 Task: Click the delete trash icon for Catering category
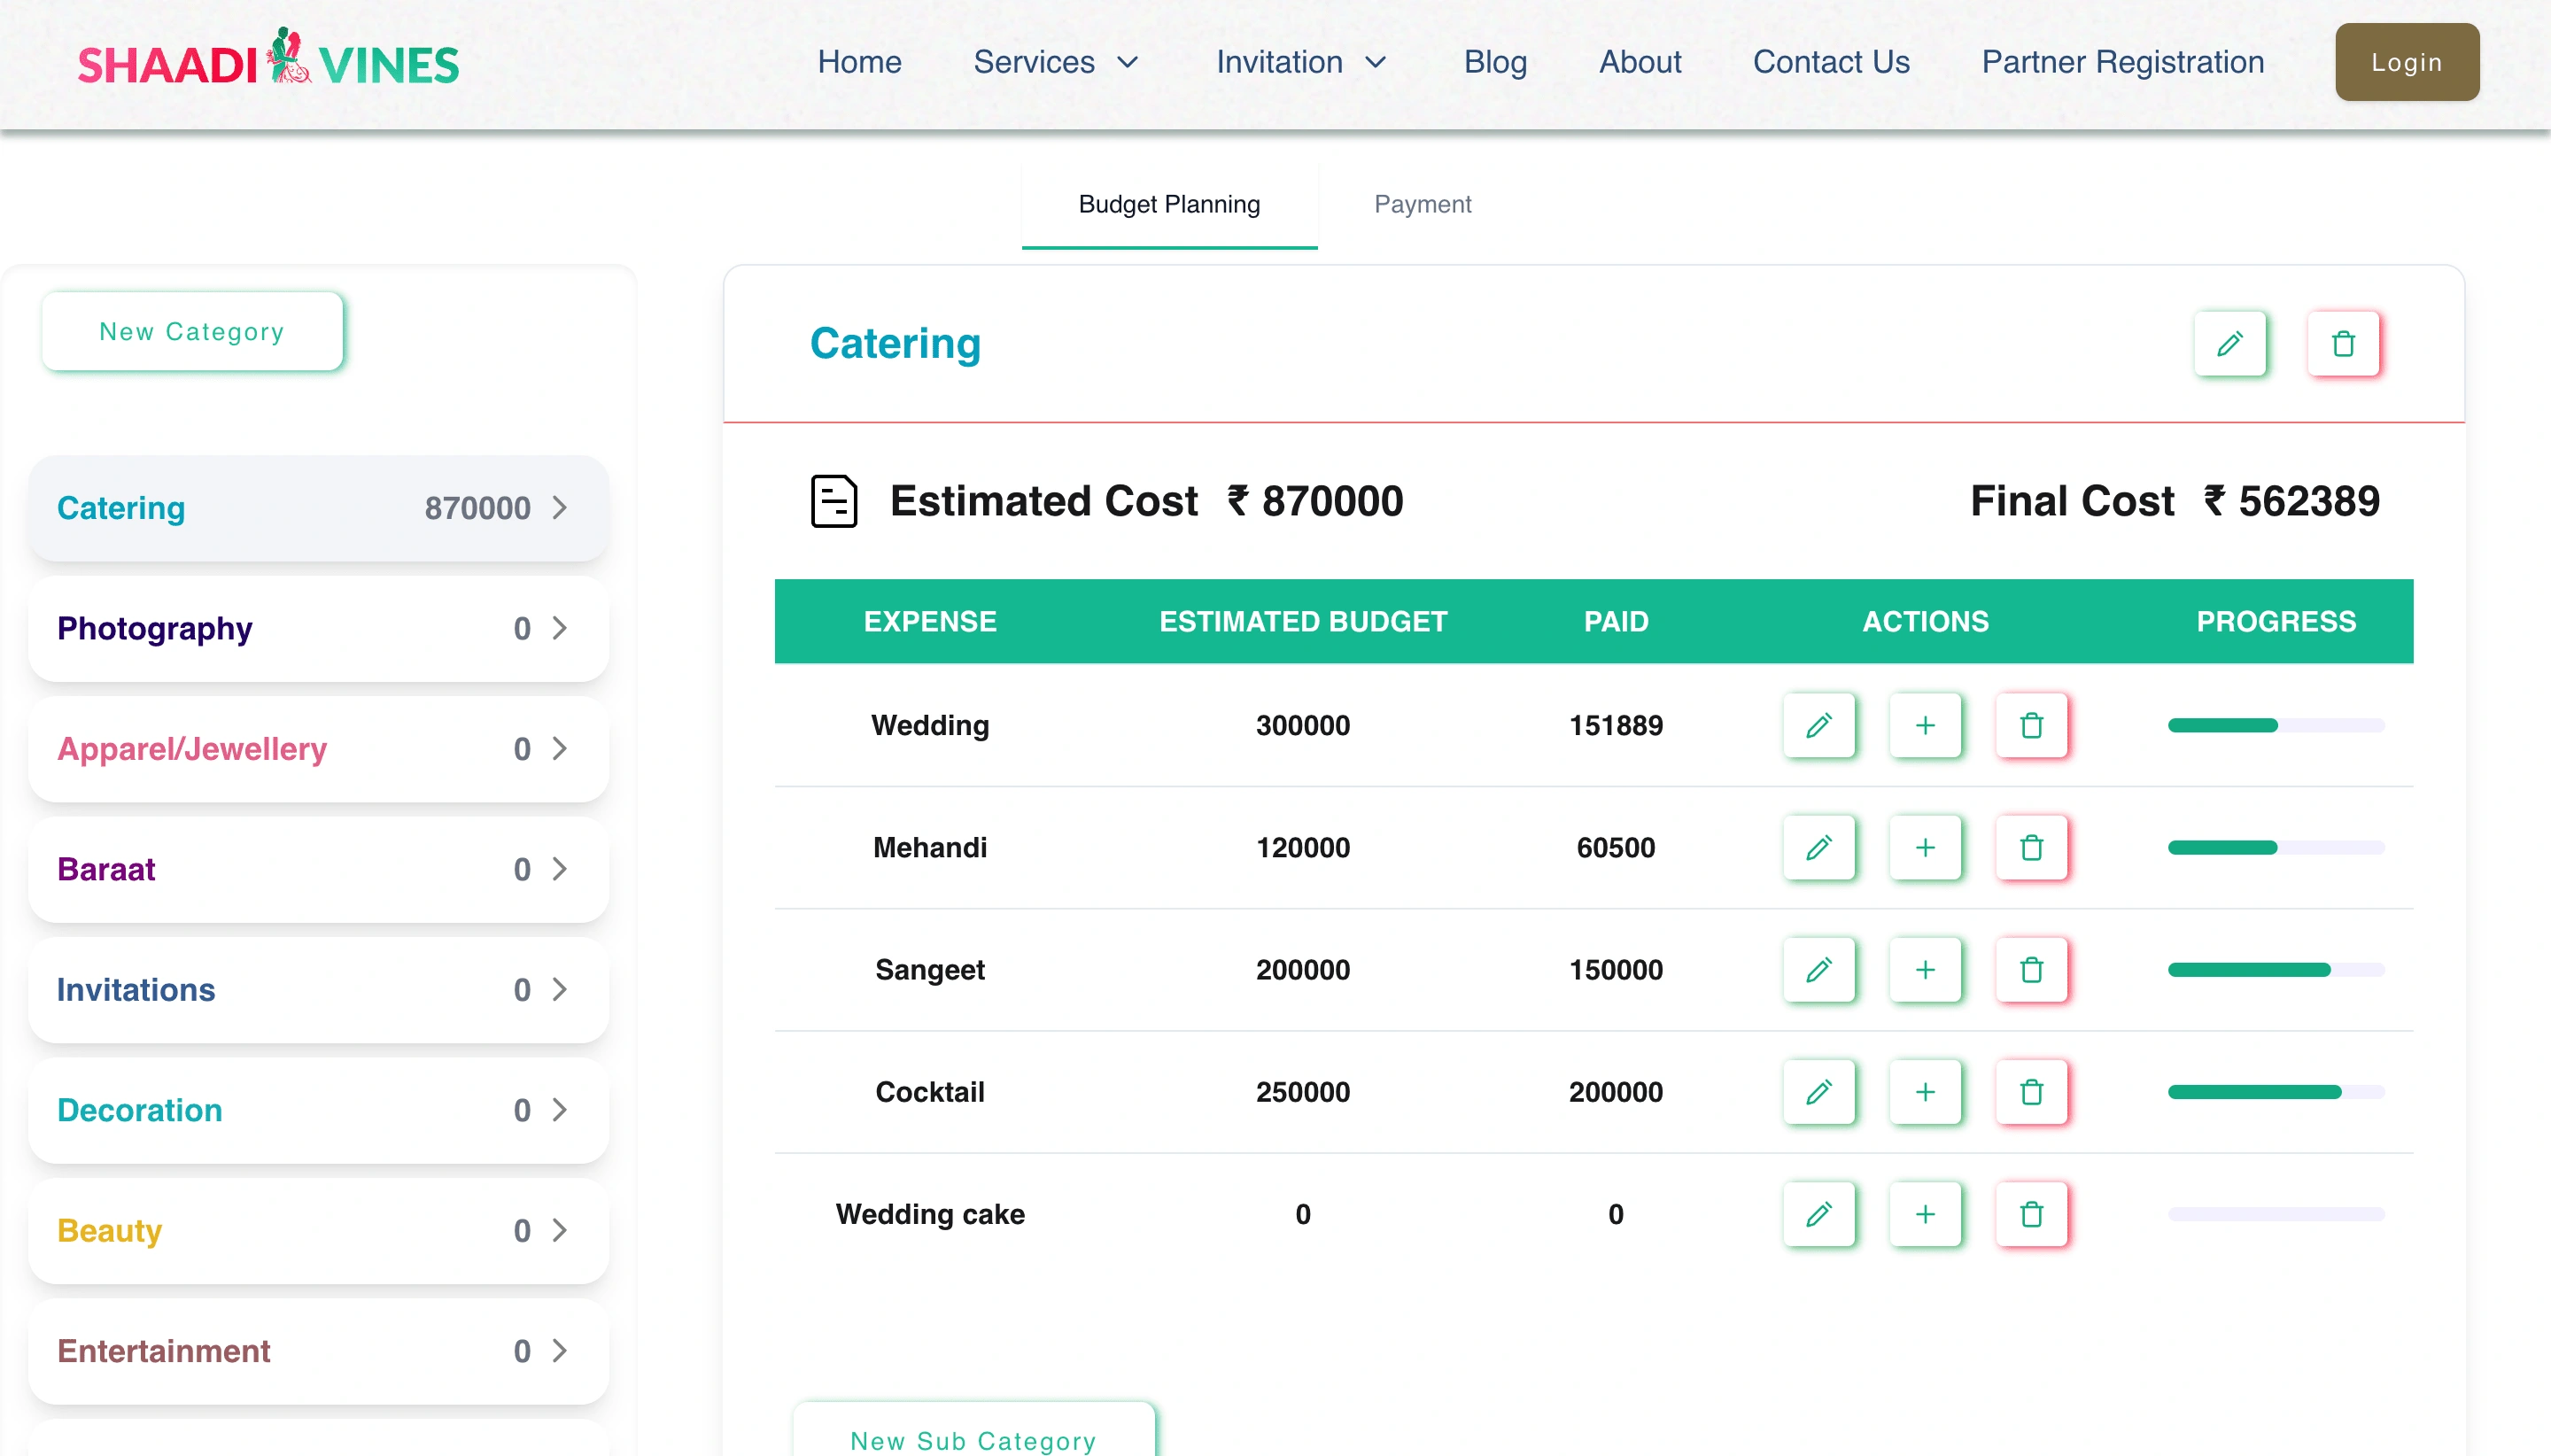2345,344
